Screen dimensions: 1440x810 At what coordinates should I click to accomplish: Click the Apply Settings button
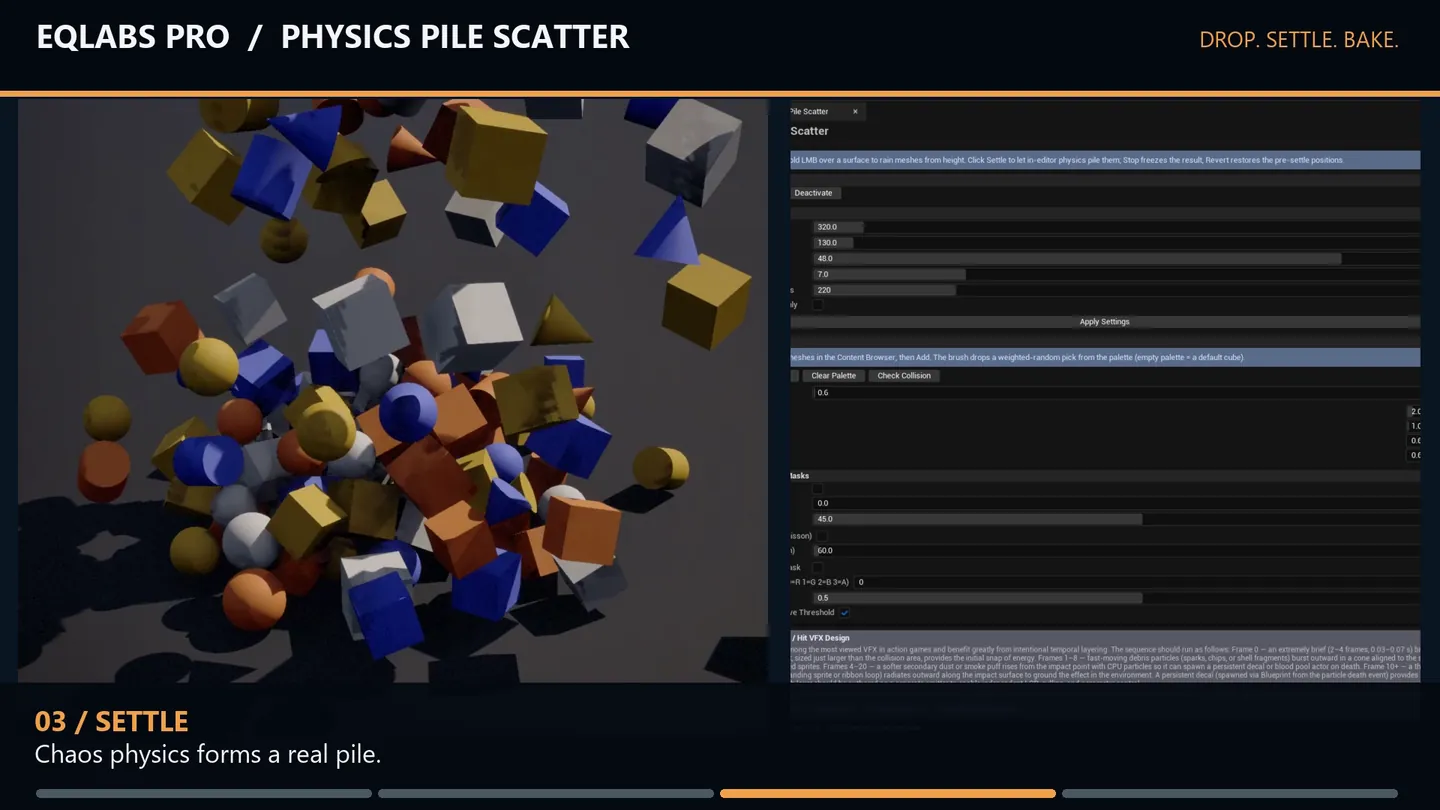pos(1104,322)
